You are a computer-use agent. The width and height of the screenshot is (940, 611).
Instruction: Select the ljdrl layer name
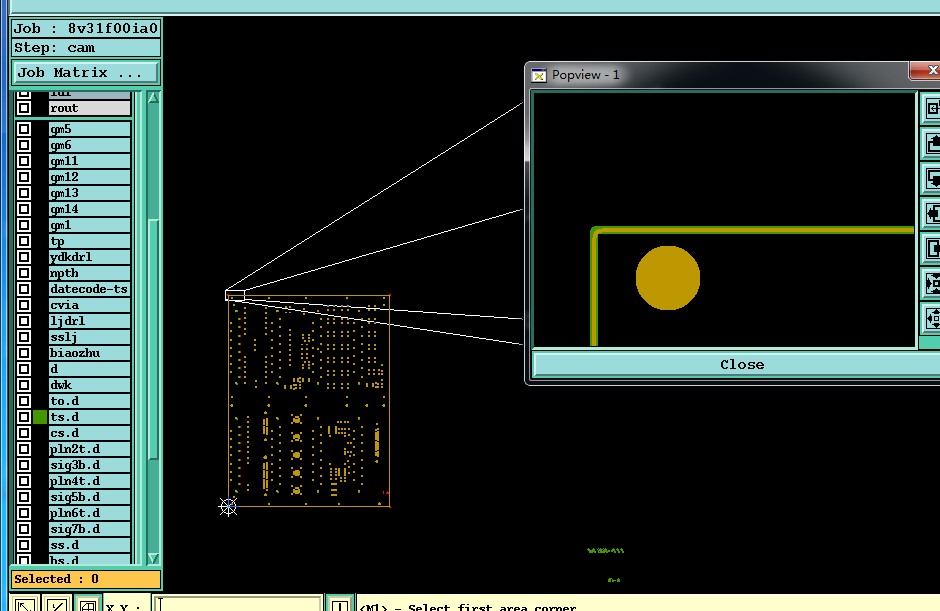click(89, 321)
